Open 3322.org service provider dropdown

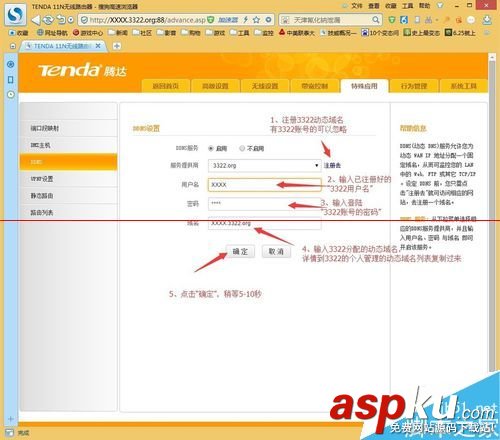point(265,165)
